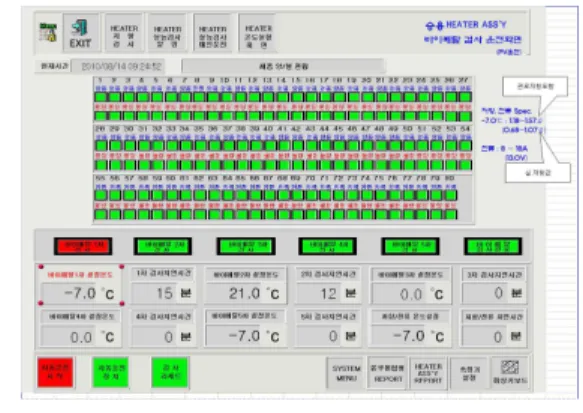Open the SYSTEM MENU button
This screenshot has height=413, width=583.
346,373
